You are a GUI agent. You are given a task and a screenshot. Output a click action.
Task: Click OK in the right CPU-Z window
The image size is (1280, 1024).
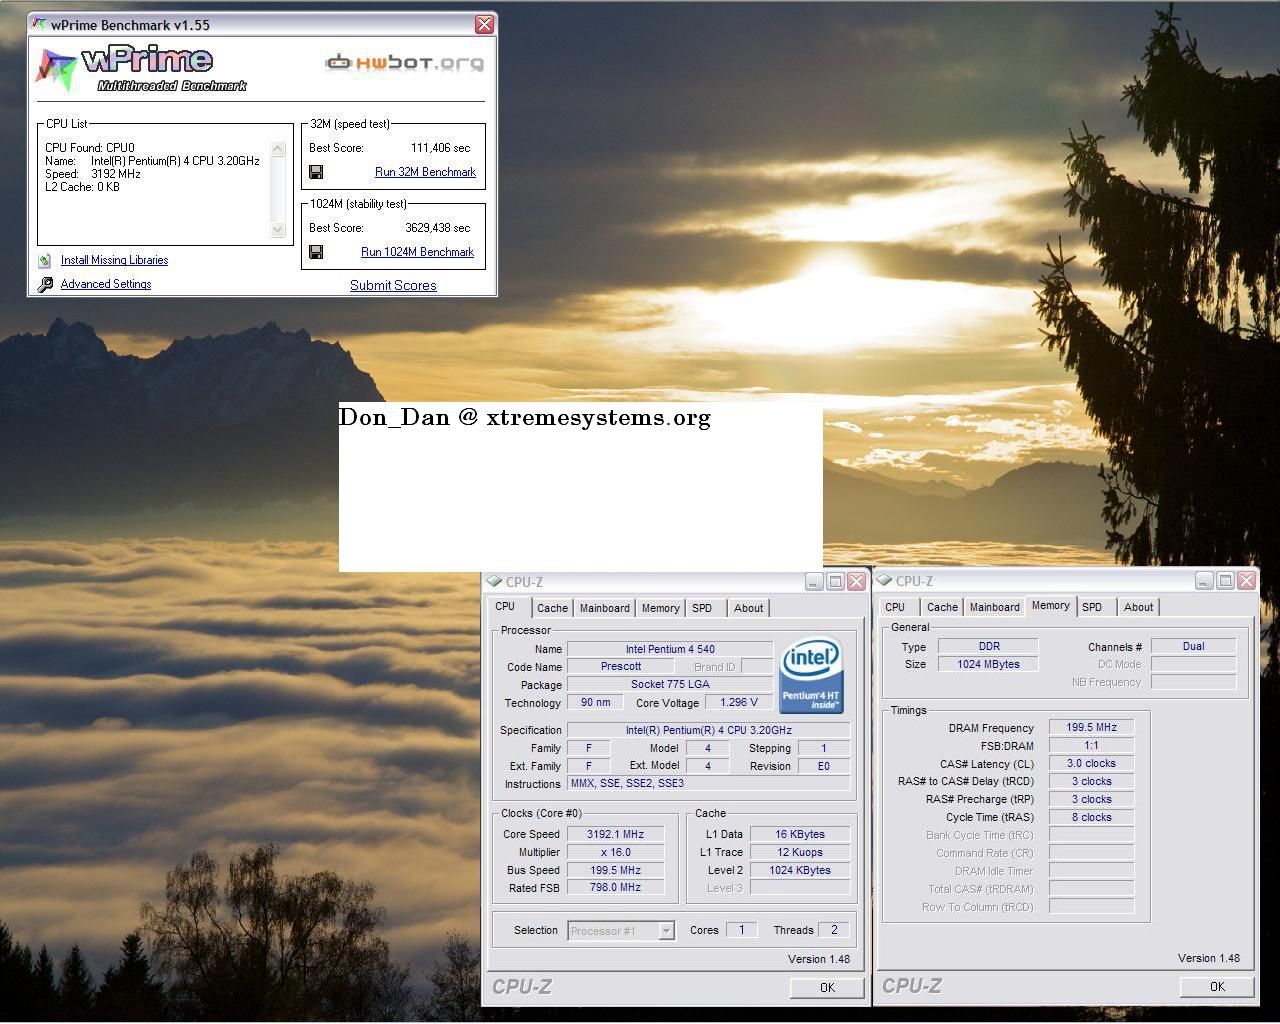[1217, 986]
